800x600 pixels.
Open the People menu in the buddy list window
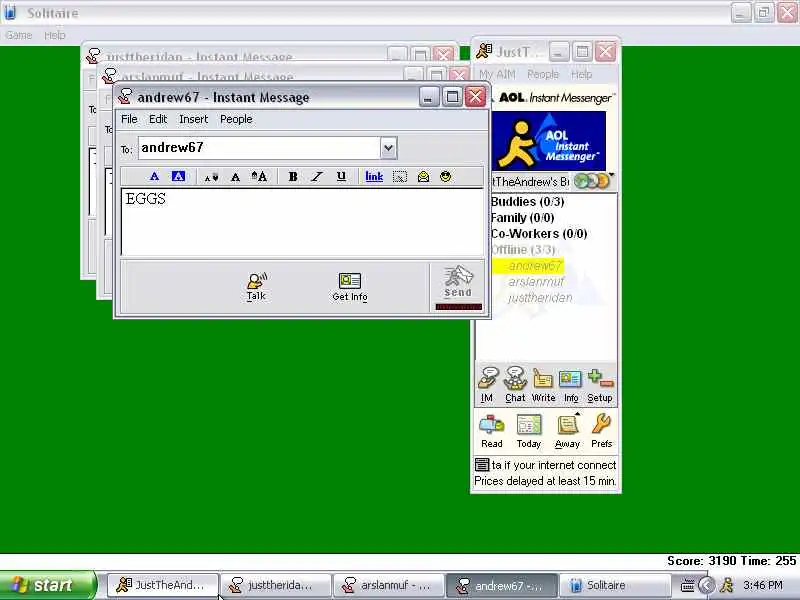(543, 74)
